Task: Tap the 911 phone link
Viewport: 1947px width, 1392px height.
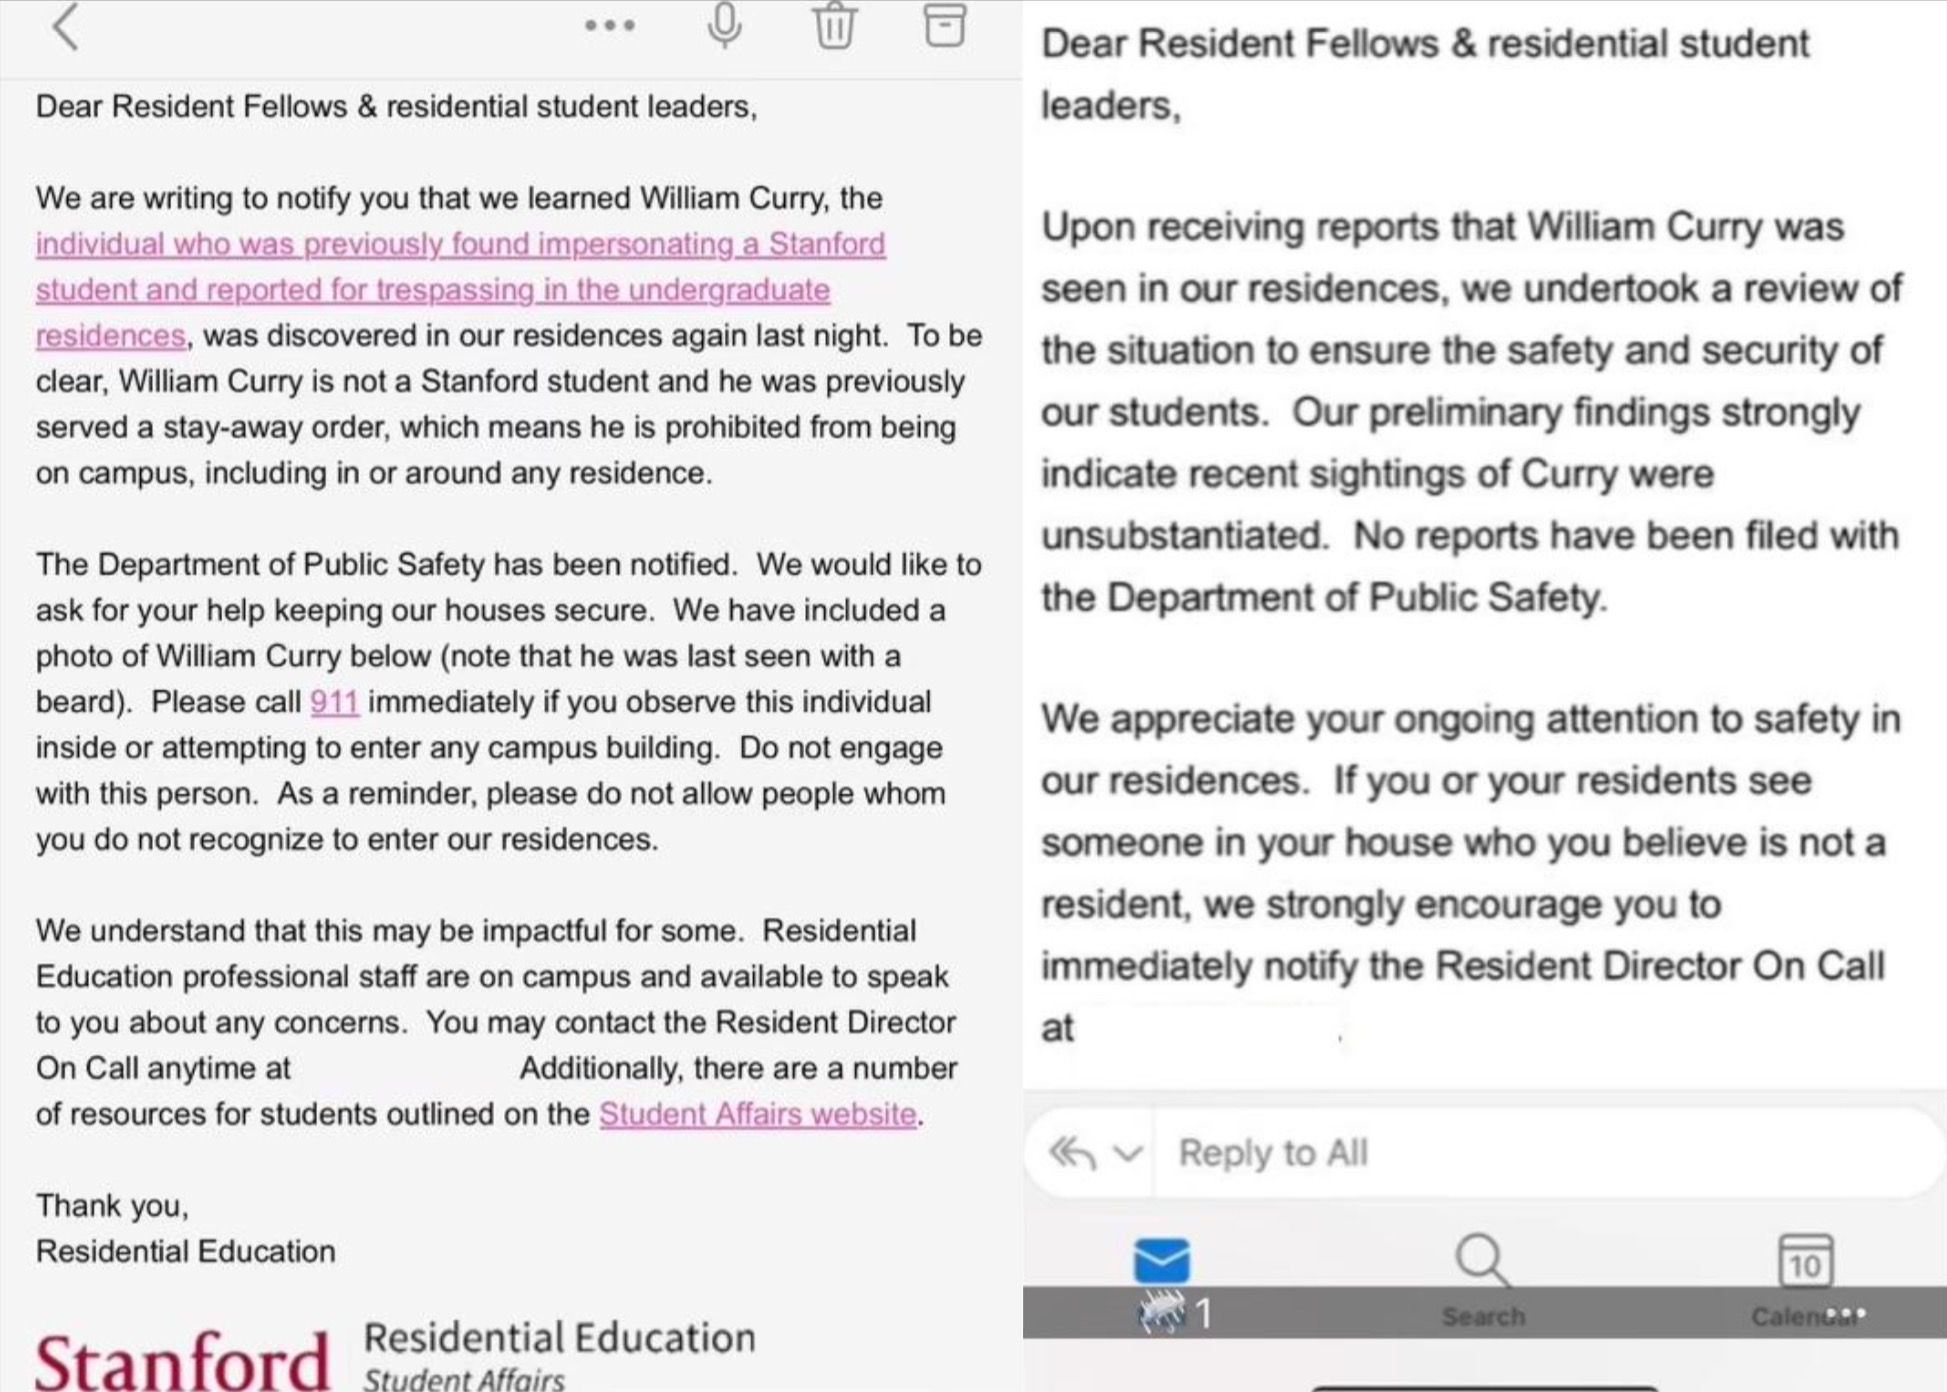Action: click(x=334, y=702)
